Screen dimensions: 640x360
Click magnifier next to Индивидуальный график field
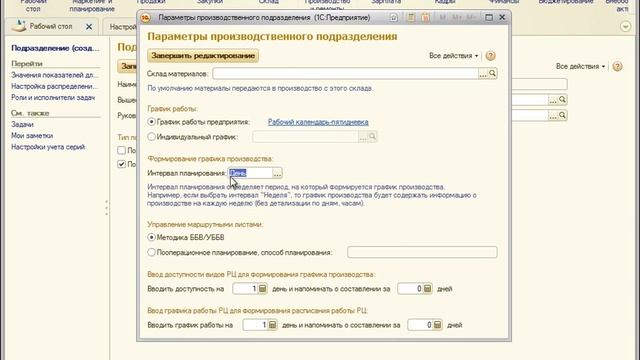tap(372, 137)
